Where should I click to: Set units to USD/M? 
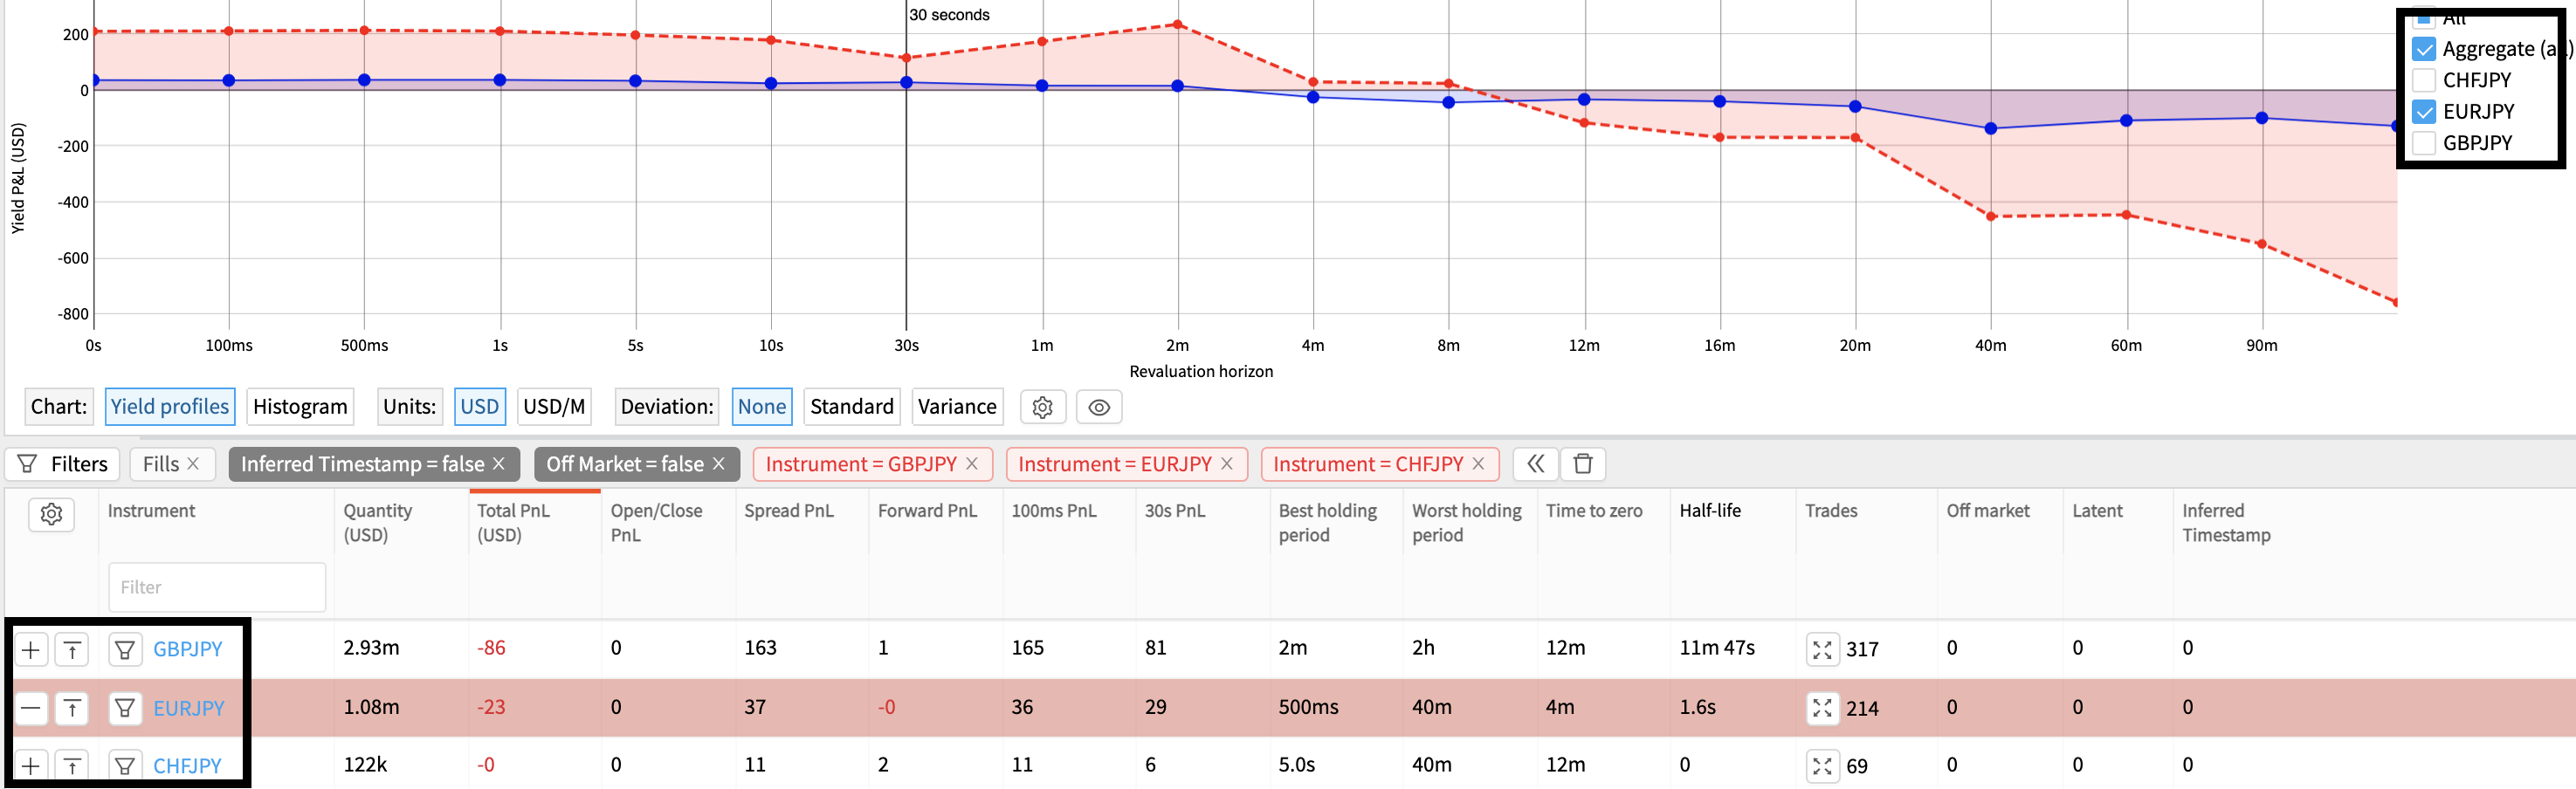[554, 407]
